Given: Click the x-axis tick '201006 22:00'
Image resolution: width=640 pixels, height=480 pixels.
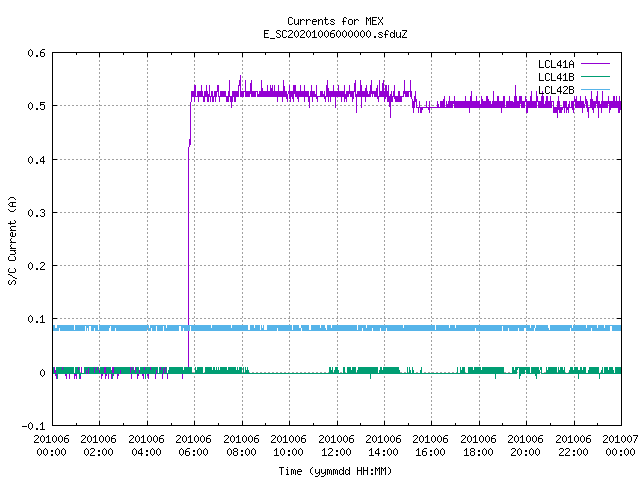Looking at the screenshot, I should click(x=573, y=446).
